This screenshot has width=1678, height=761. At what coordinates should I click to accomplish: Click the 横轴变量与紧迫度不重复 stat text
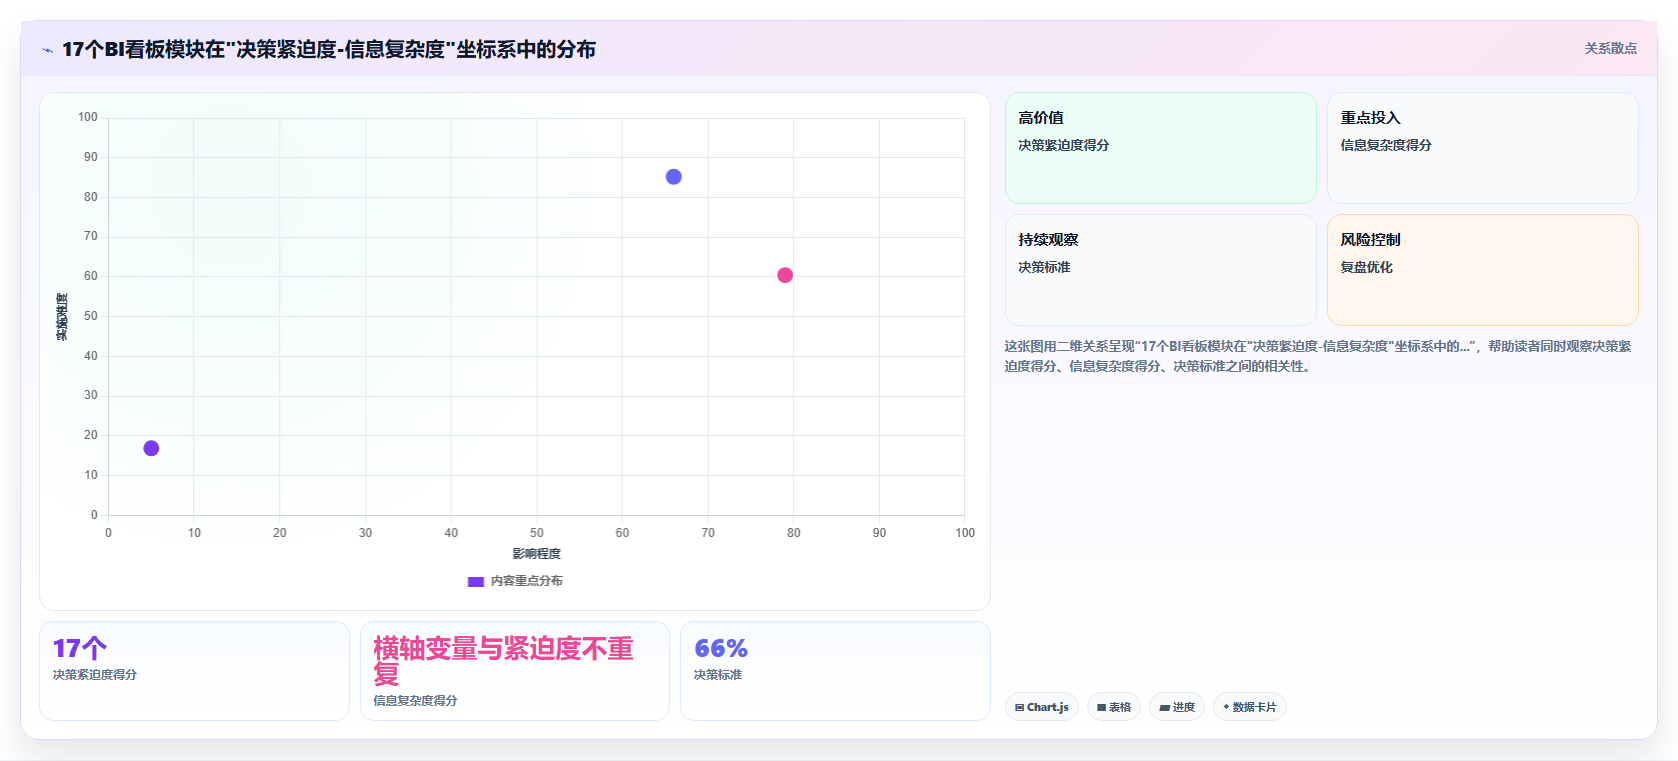tap(504, 661)
